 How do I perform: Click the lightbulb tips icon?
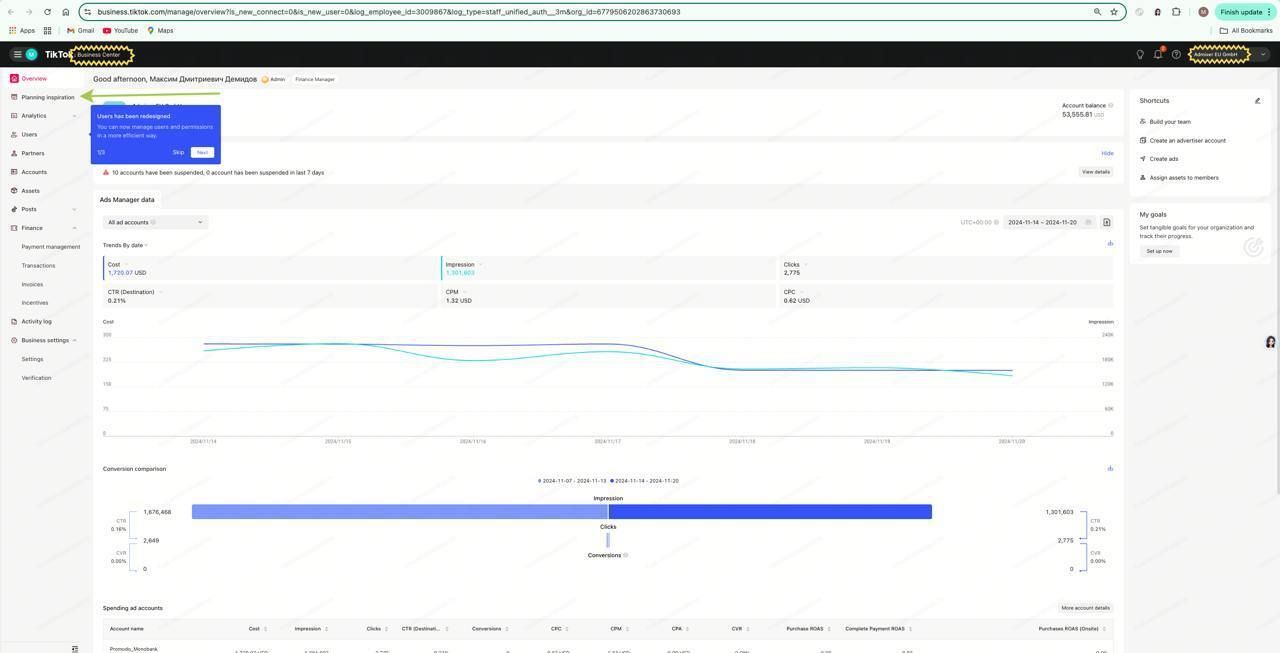1140,54
